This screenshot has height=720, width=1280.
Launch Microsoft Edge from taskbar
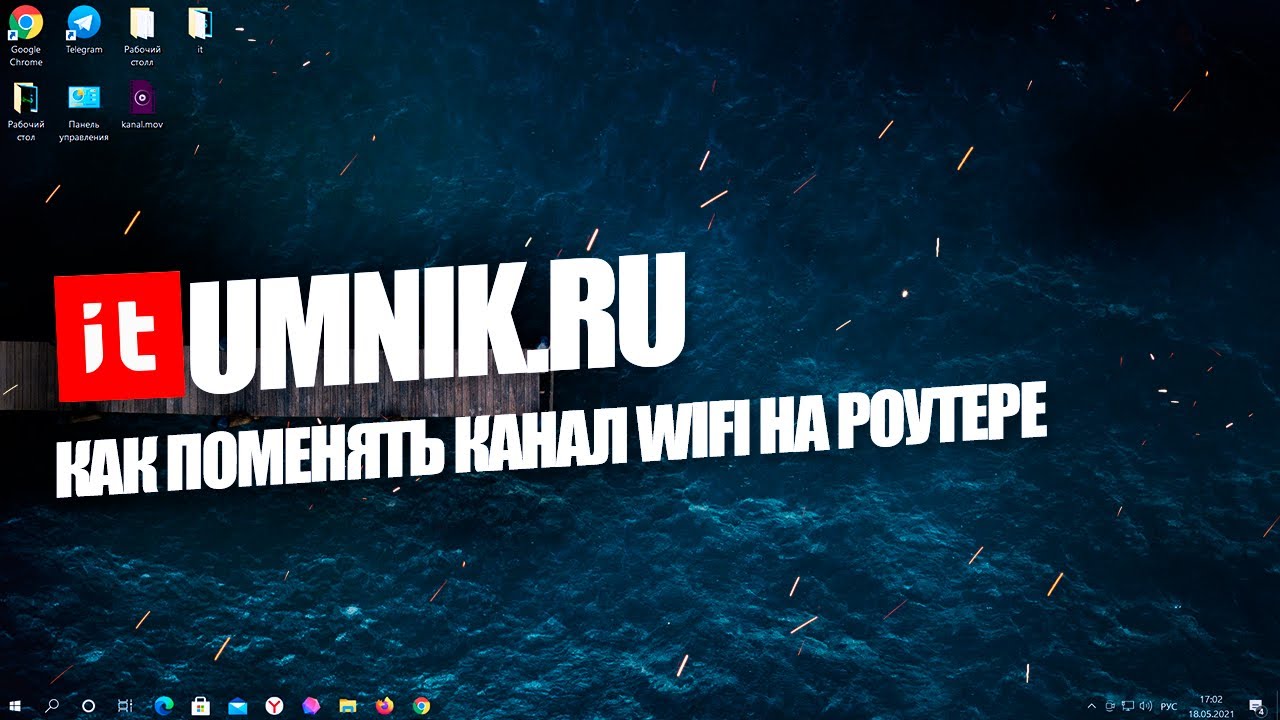coord(163,706)
